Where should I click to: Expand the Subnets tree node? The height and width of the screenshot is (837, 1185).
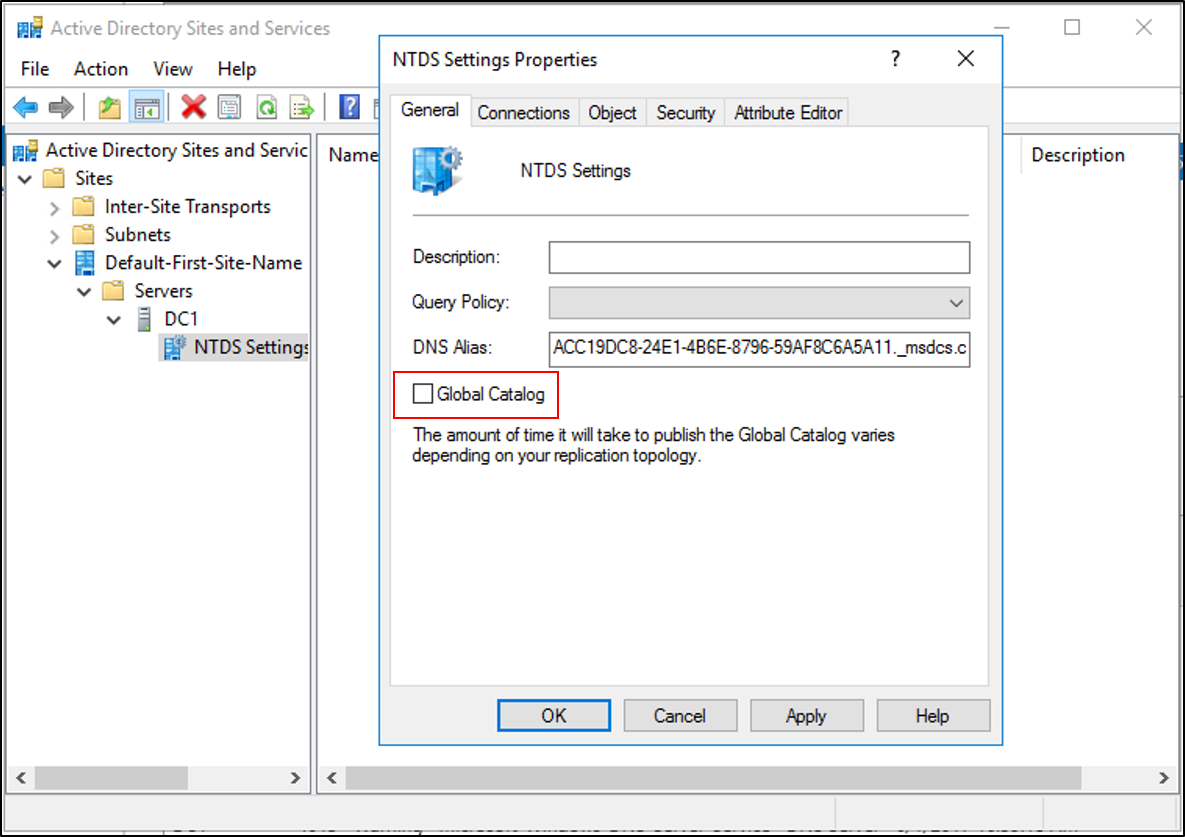click(x=55, y=236)
